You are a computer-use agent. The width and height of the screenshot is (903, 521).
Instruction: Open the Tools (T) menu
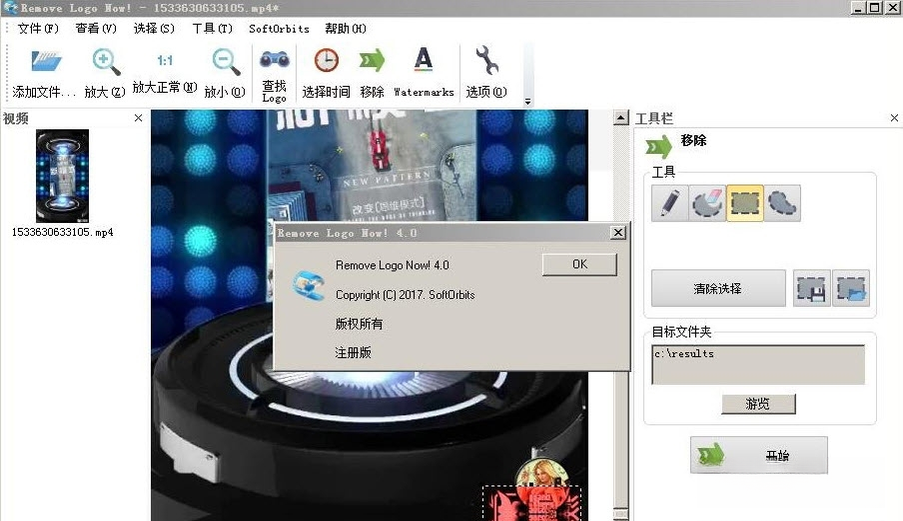click(213, 28)
